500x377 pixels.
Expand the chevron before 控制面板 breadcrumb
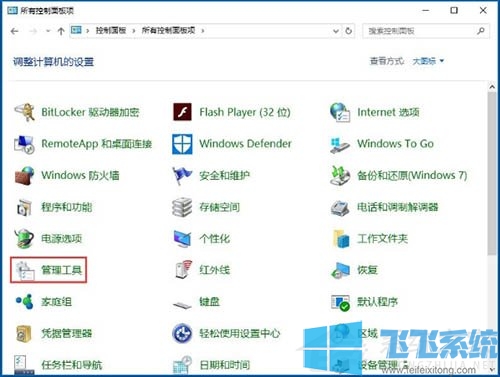(x=88, y=31)
